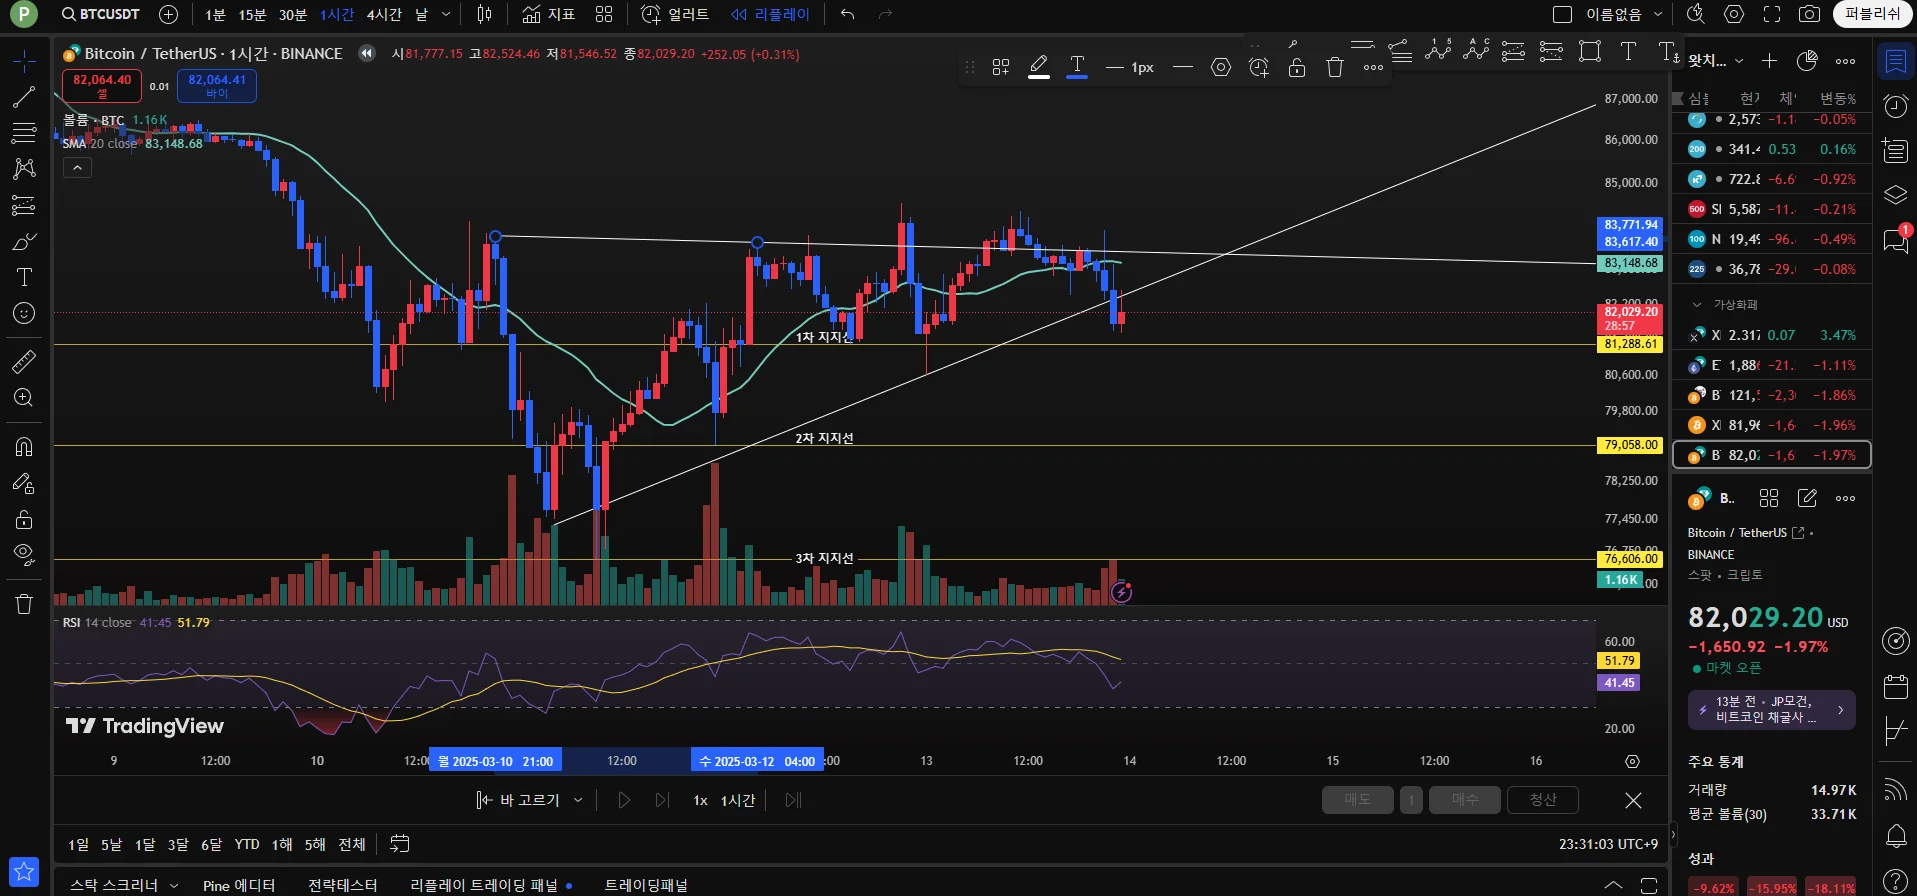Click the red 셀 sell price button
1917x896 pixels.
[x=102, y=86]
